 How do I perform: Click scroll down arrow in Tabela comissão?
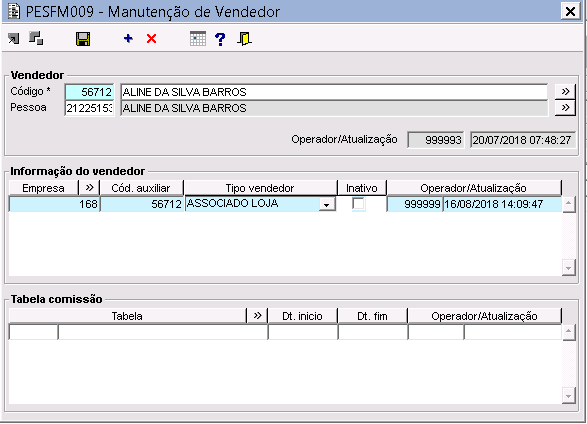tap(569, 396)
